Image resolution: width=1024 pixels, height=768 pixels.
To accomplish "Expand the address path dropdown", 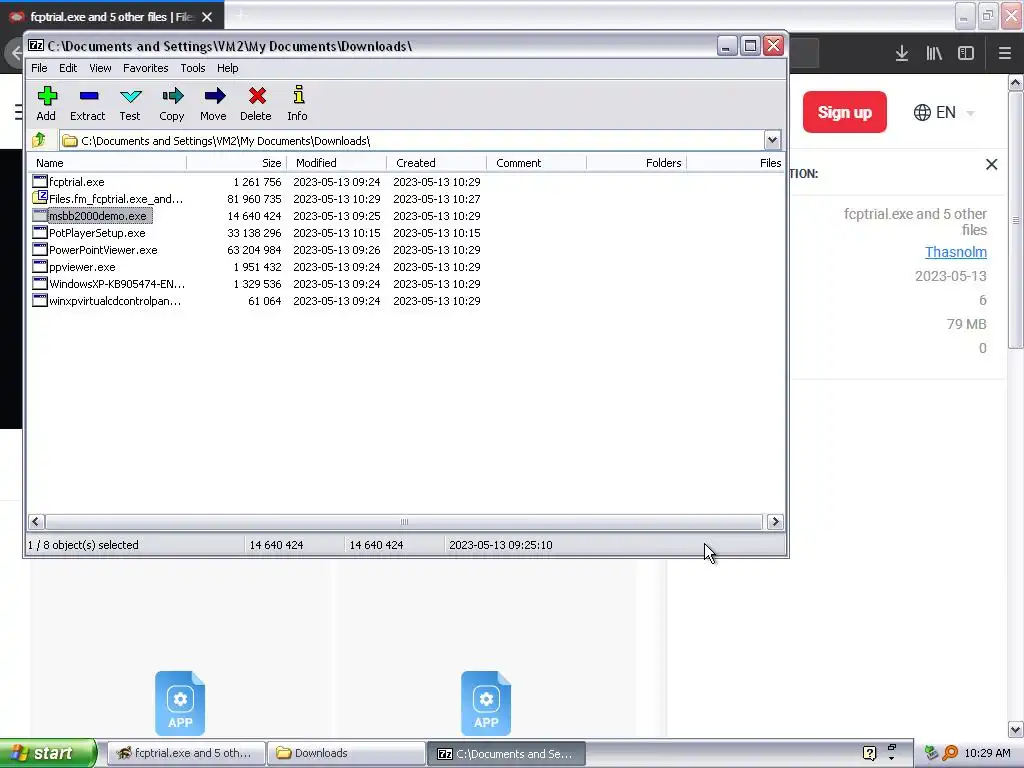I will tap(772, 140).
